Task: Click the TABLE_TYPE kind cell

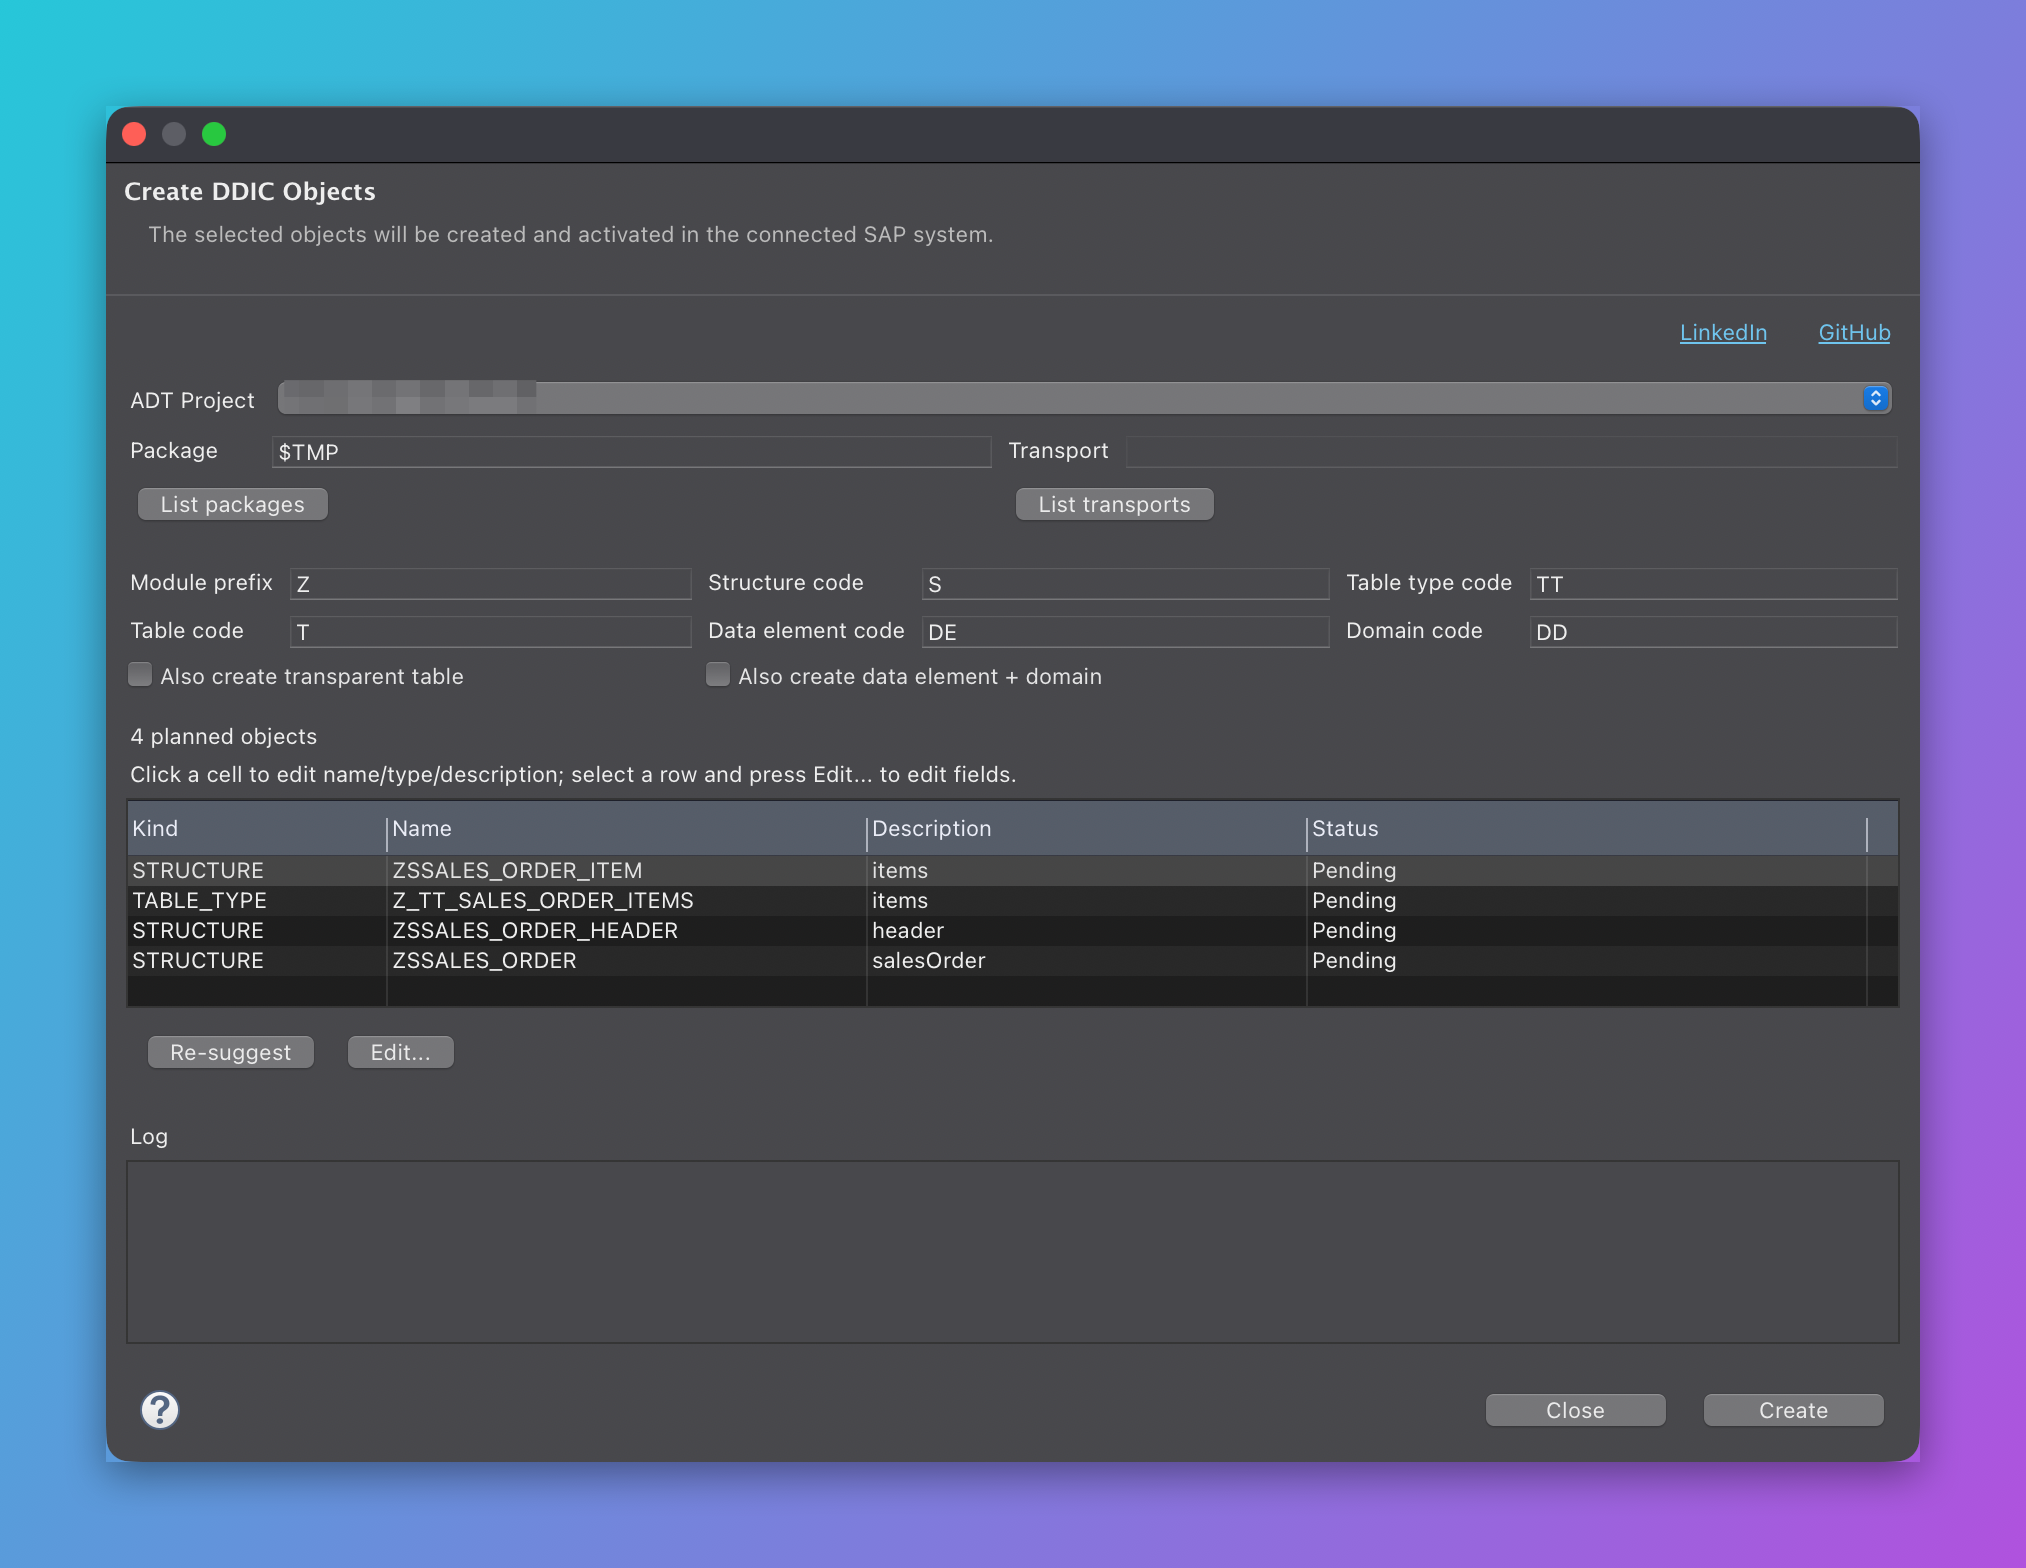Action: (257, 901)
